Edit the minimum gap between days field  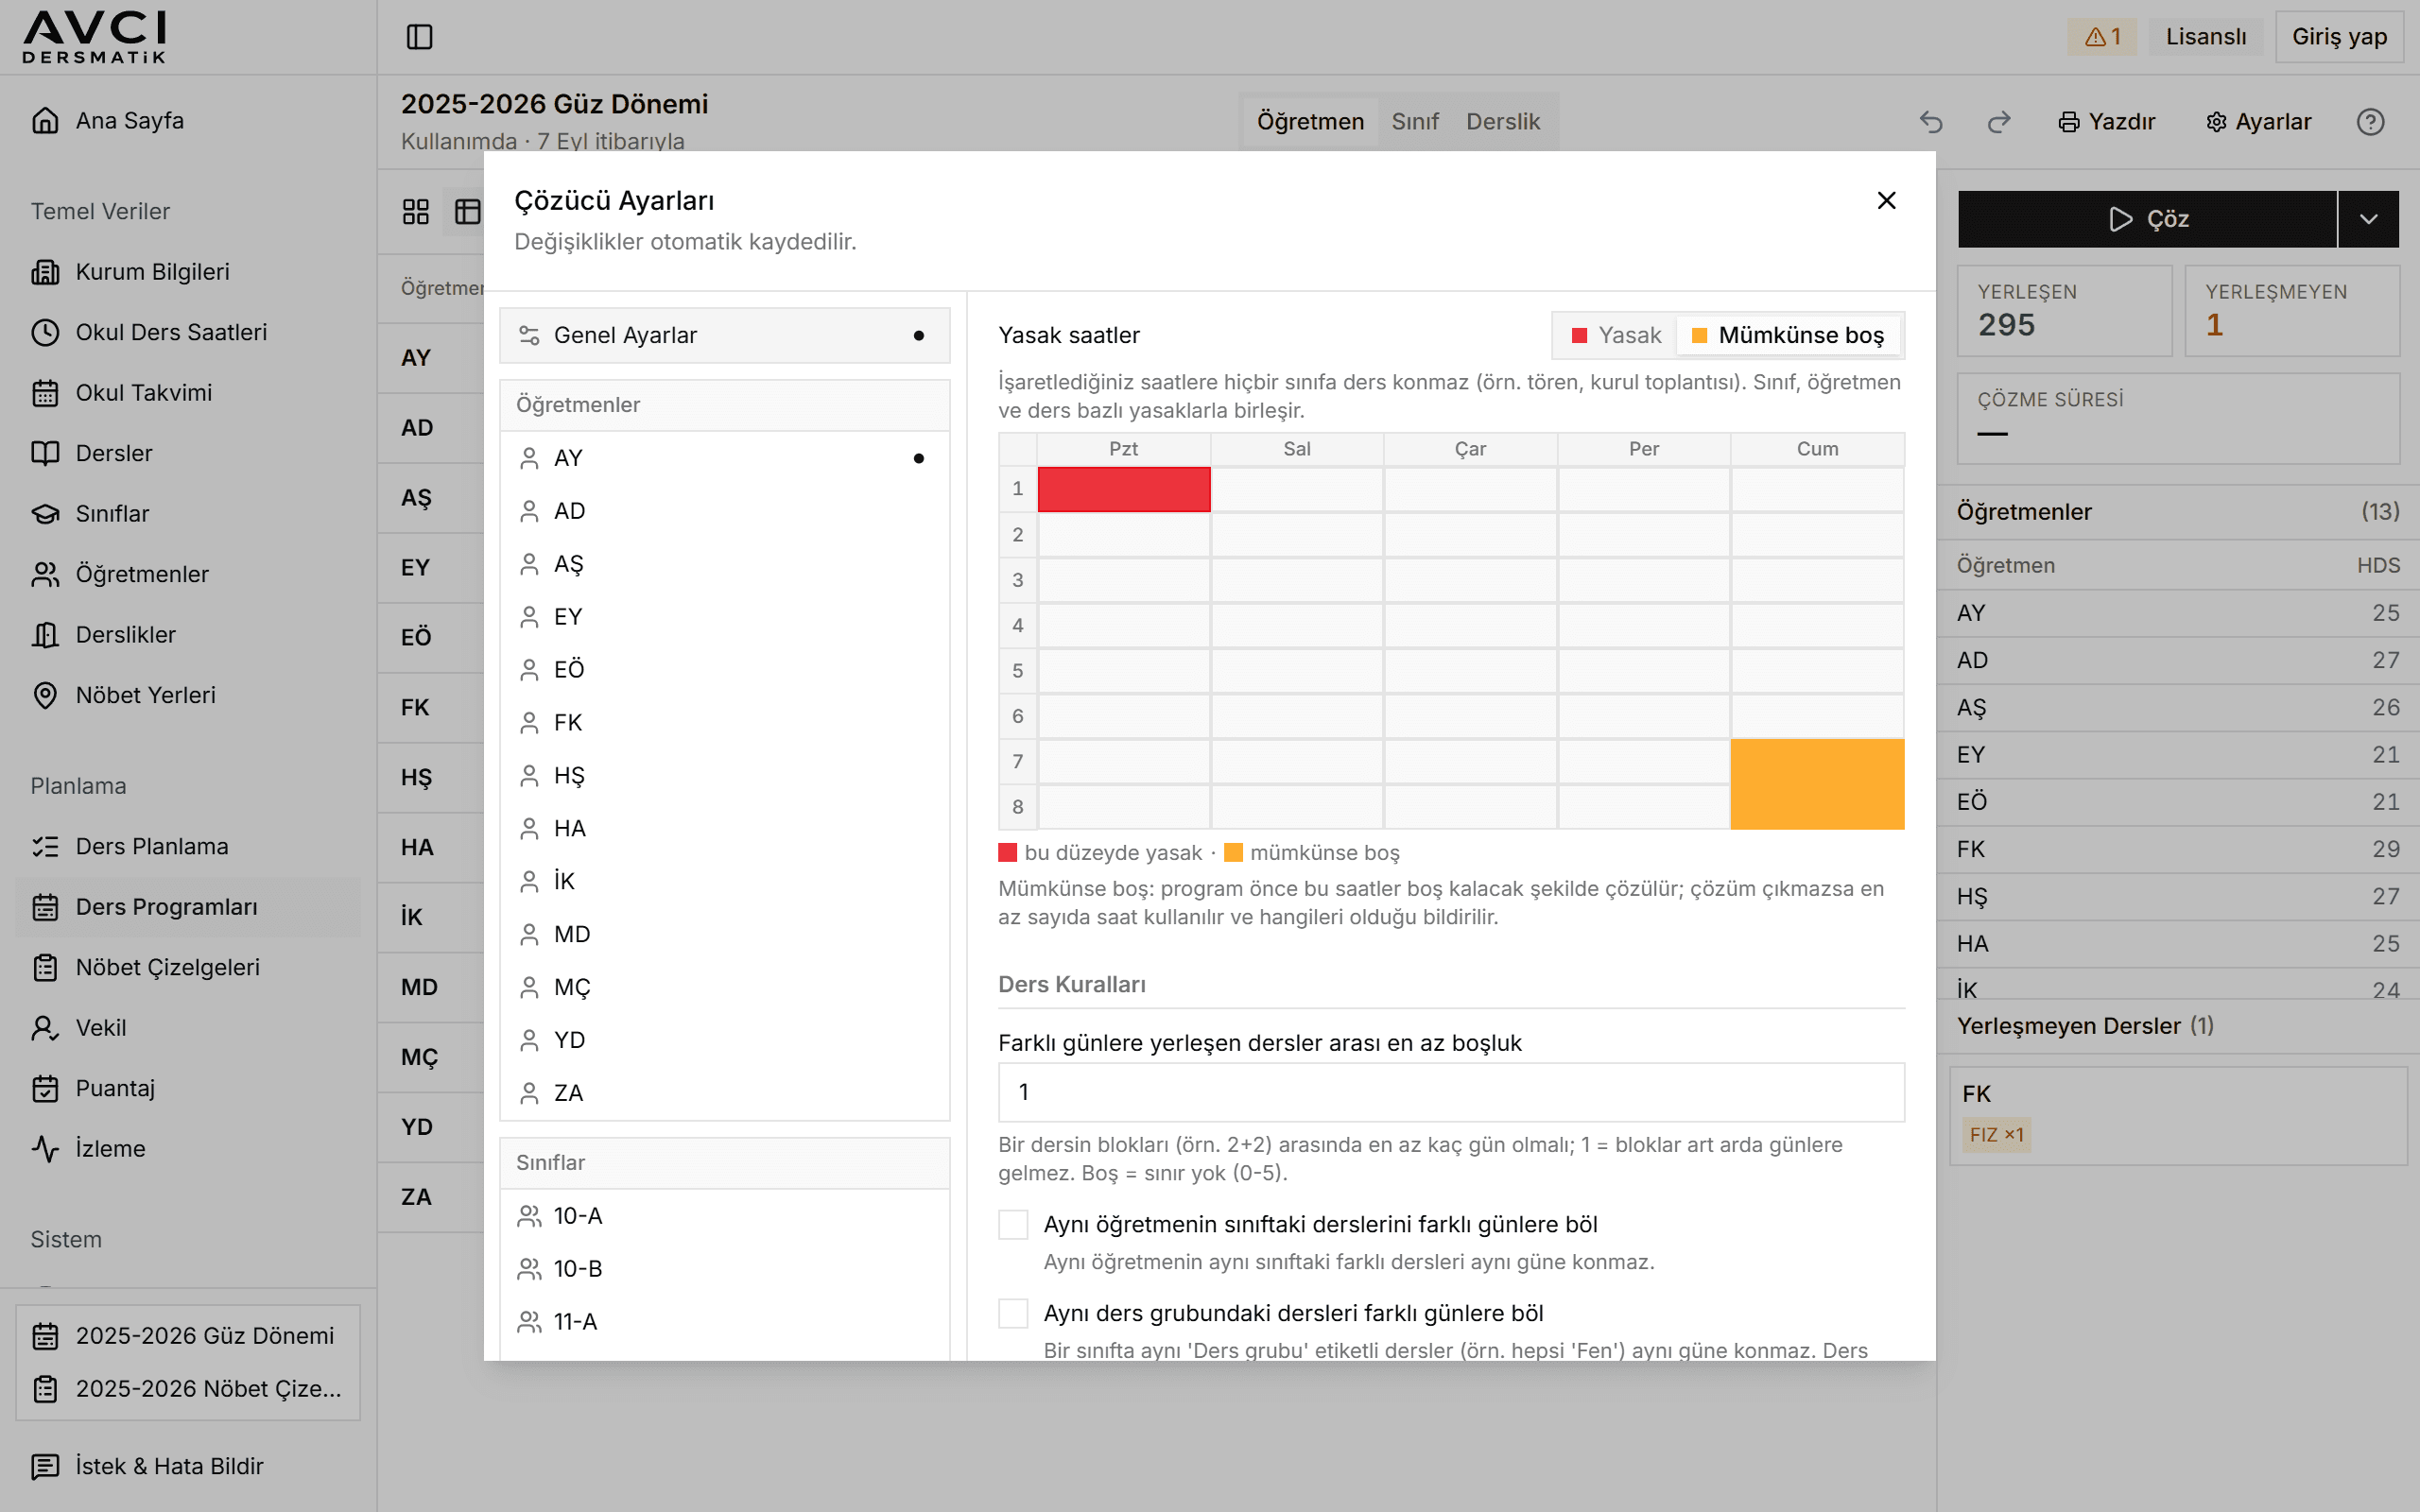click(1451, 1092)
